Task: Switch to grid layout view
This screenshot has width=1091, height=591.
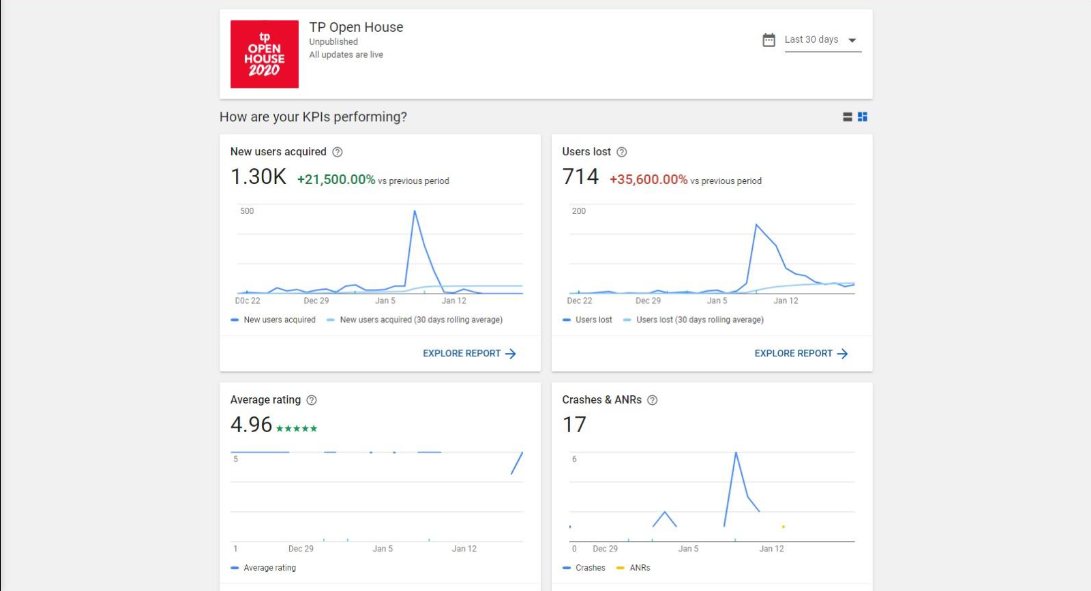Action: click(x=862, y=117)
